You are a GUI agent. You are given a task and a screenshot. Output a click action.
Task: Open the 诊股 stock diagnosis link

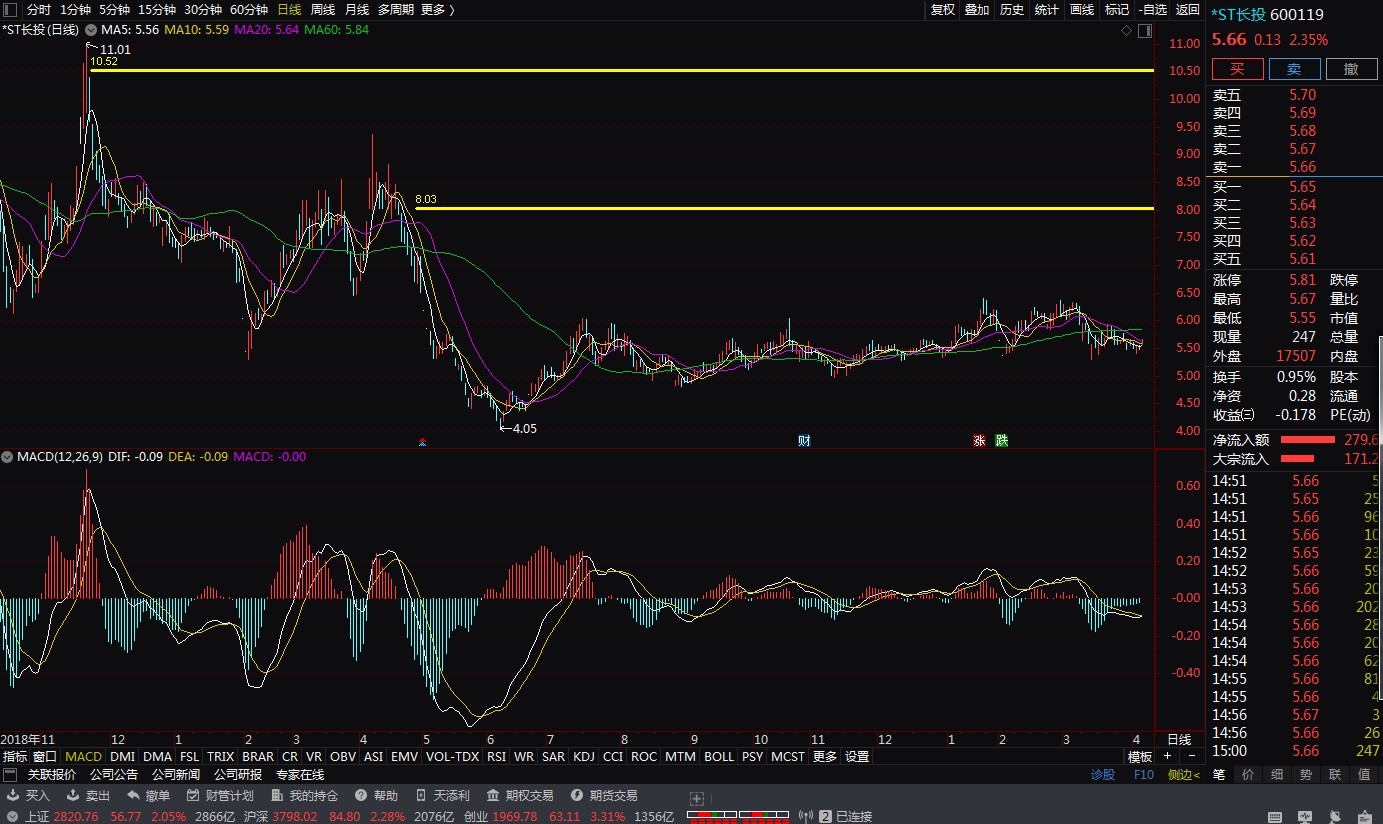pos(1102,775)
